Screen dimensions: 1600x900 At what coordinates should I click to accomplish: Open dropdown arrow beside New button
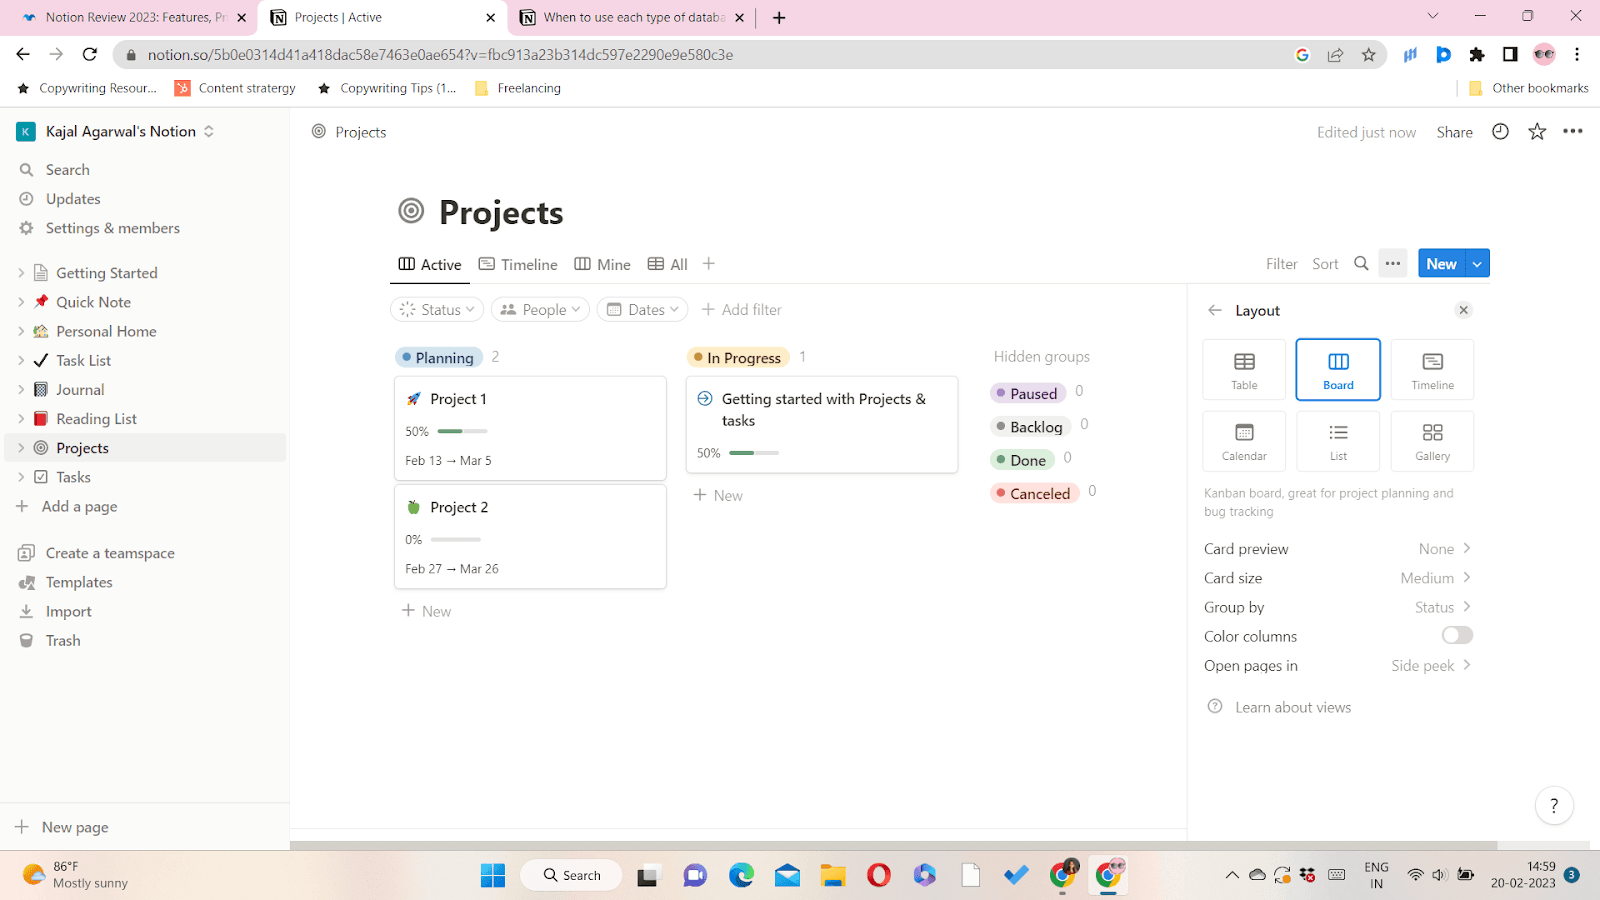coord(1477,264)
